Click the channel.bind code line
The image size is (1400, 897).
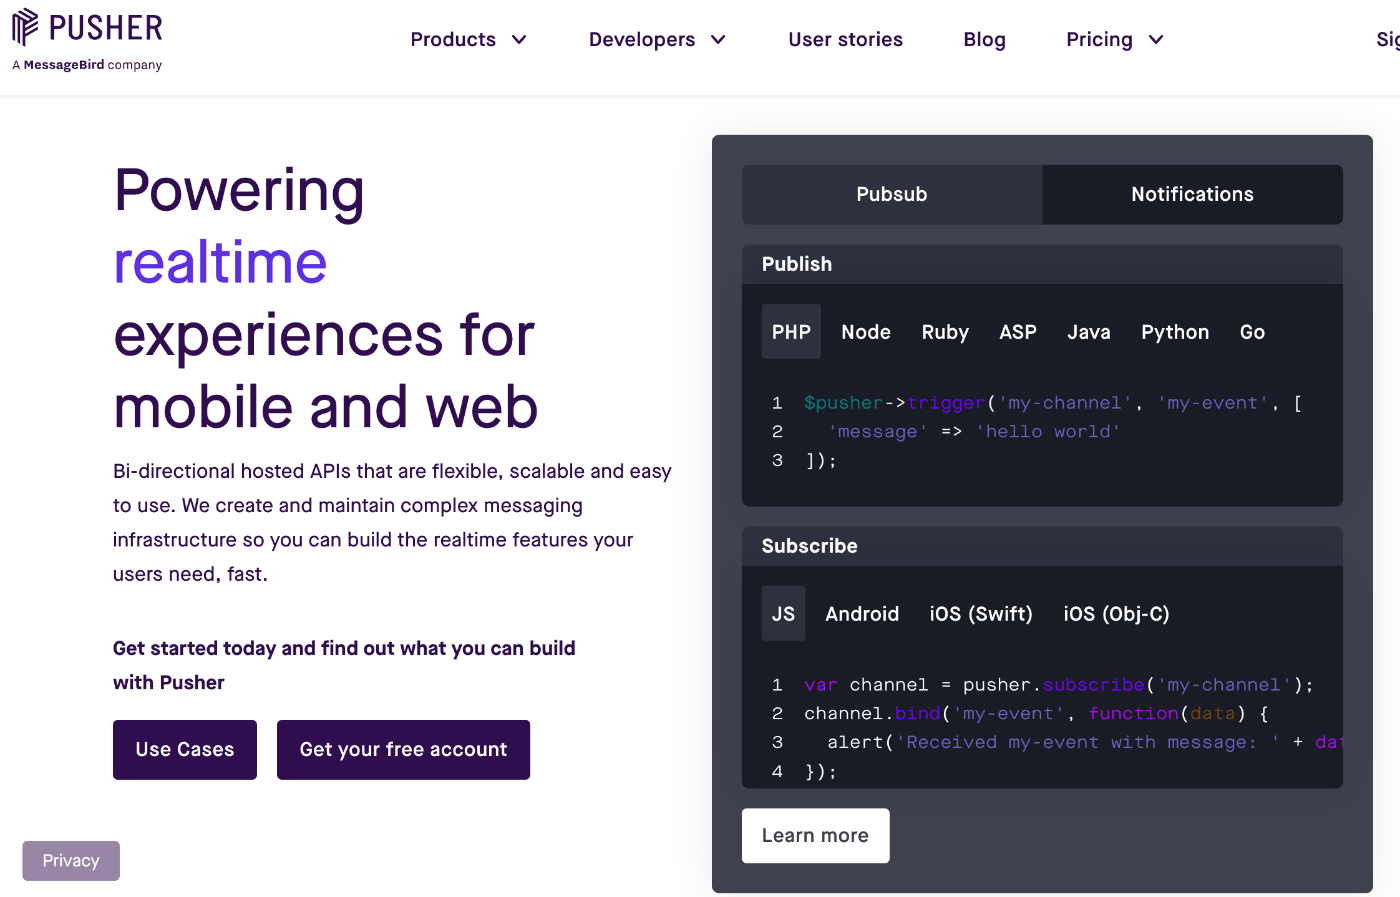click(x=1036, y=714)
